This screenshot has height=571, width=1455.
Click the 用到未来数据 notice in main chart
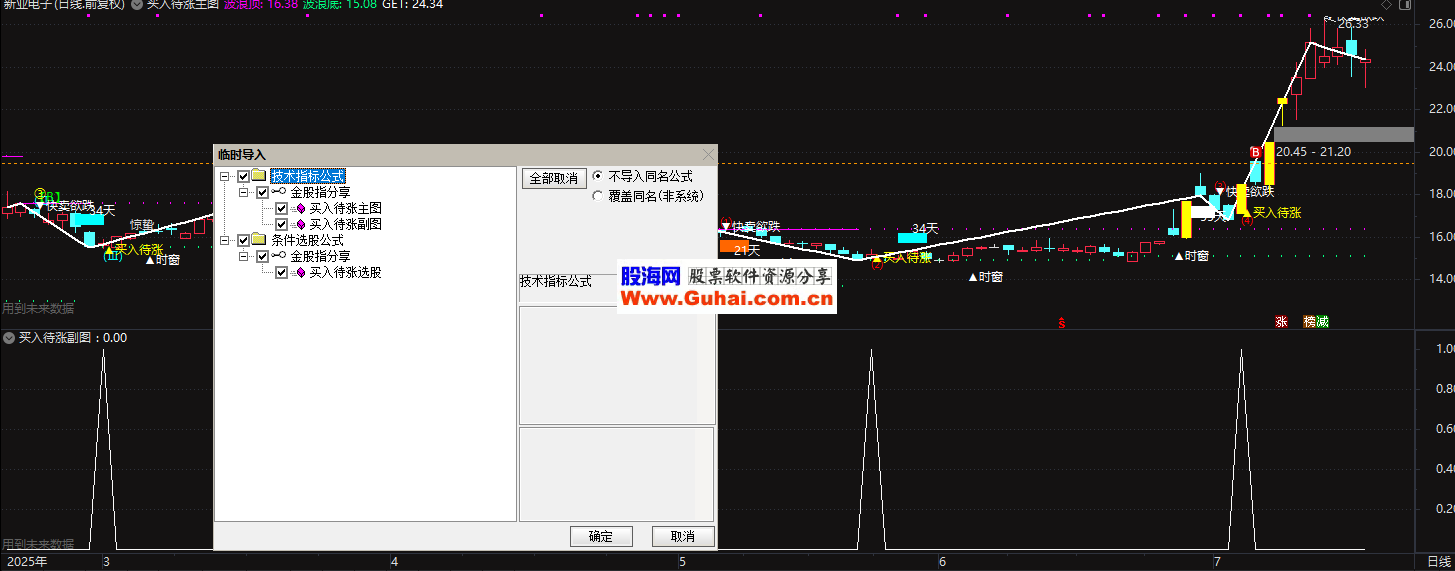(x=38, y=308)
